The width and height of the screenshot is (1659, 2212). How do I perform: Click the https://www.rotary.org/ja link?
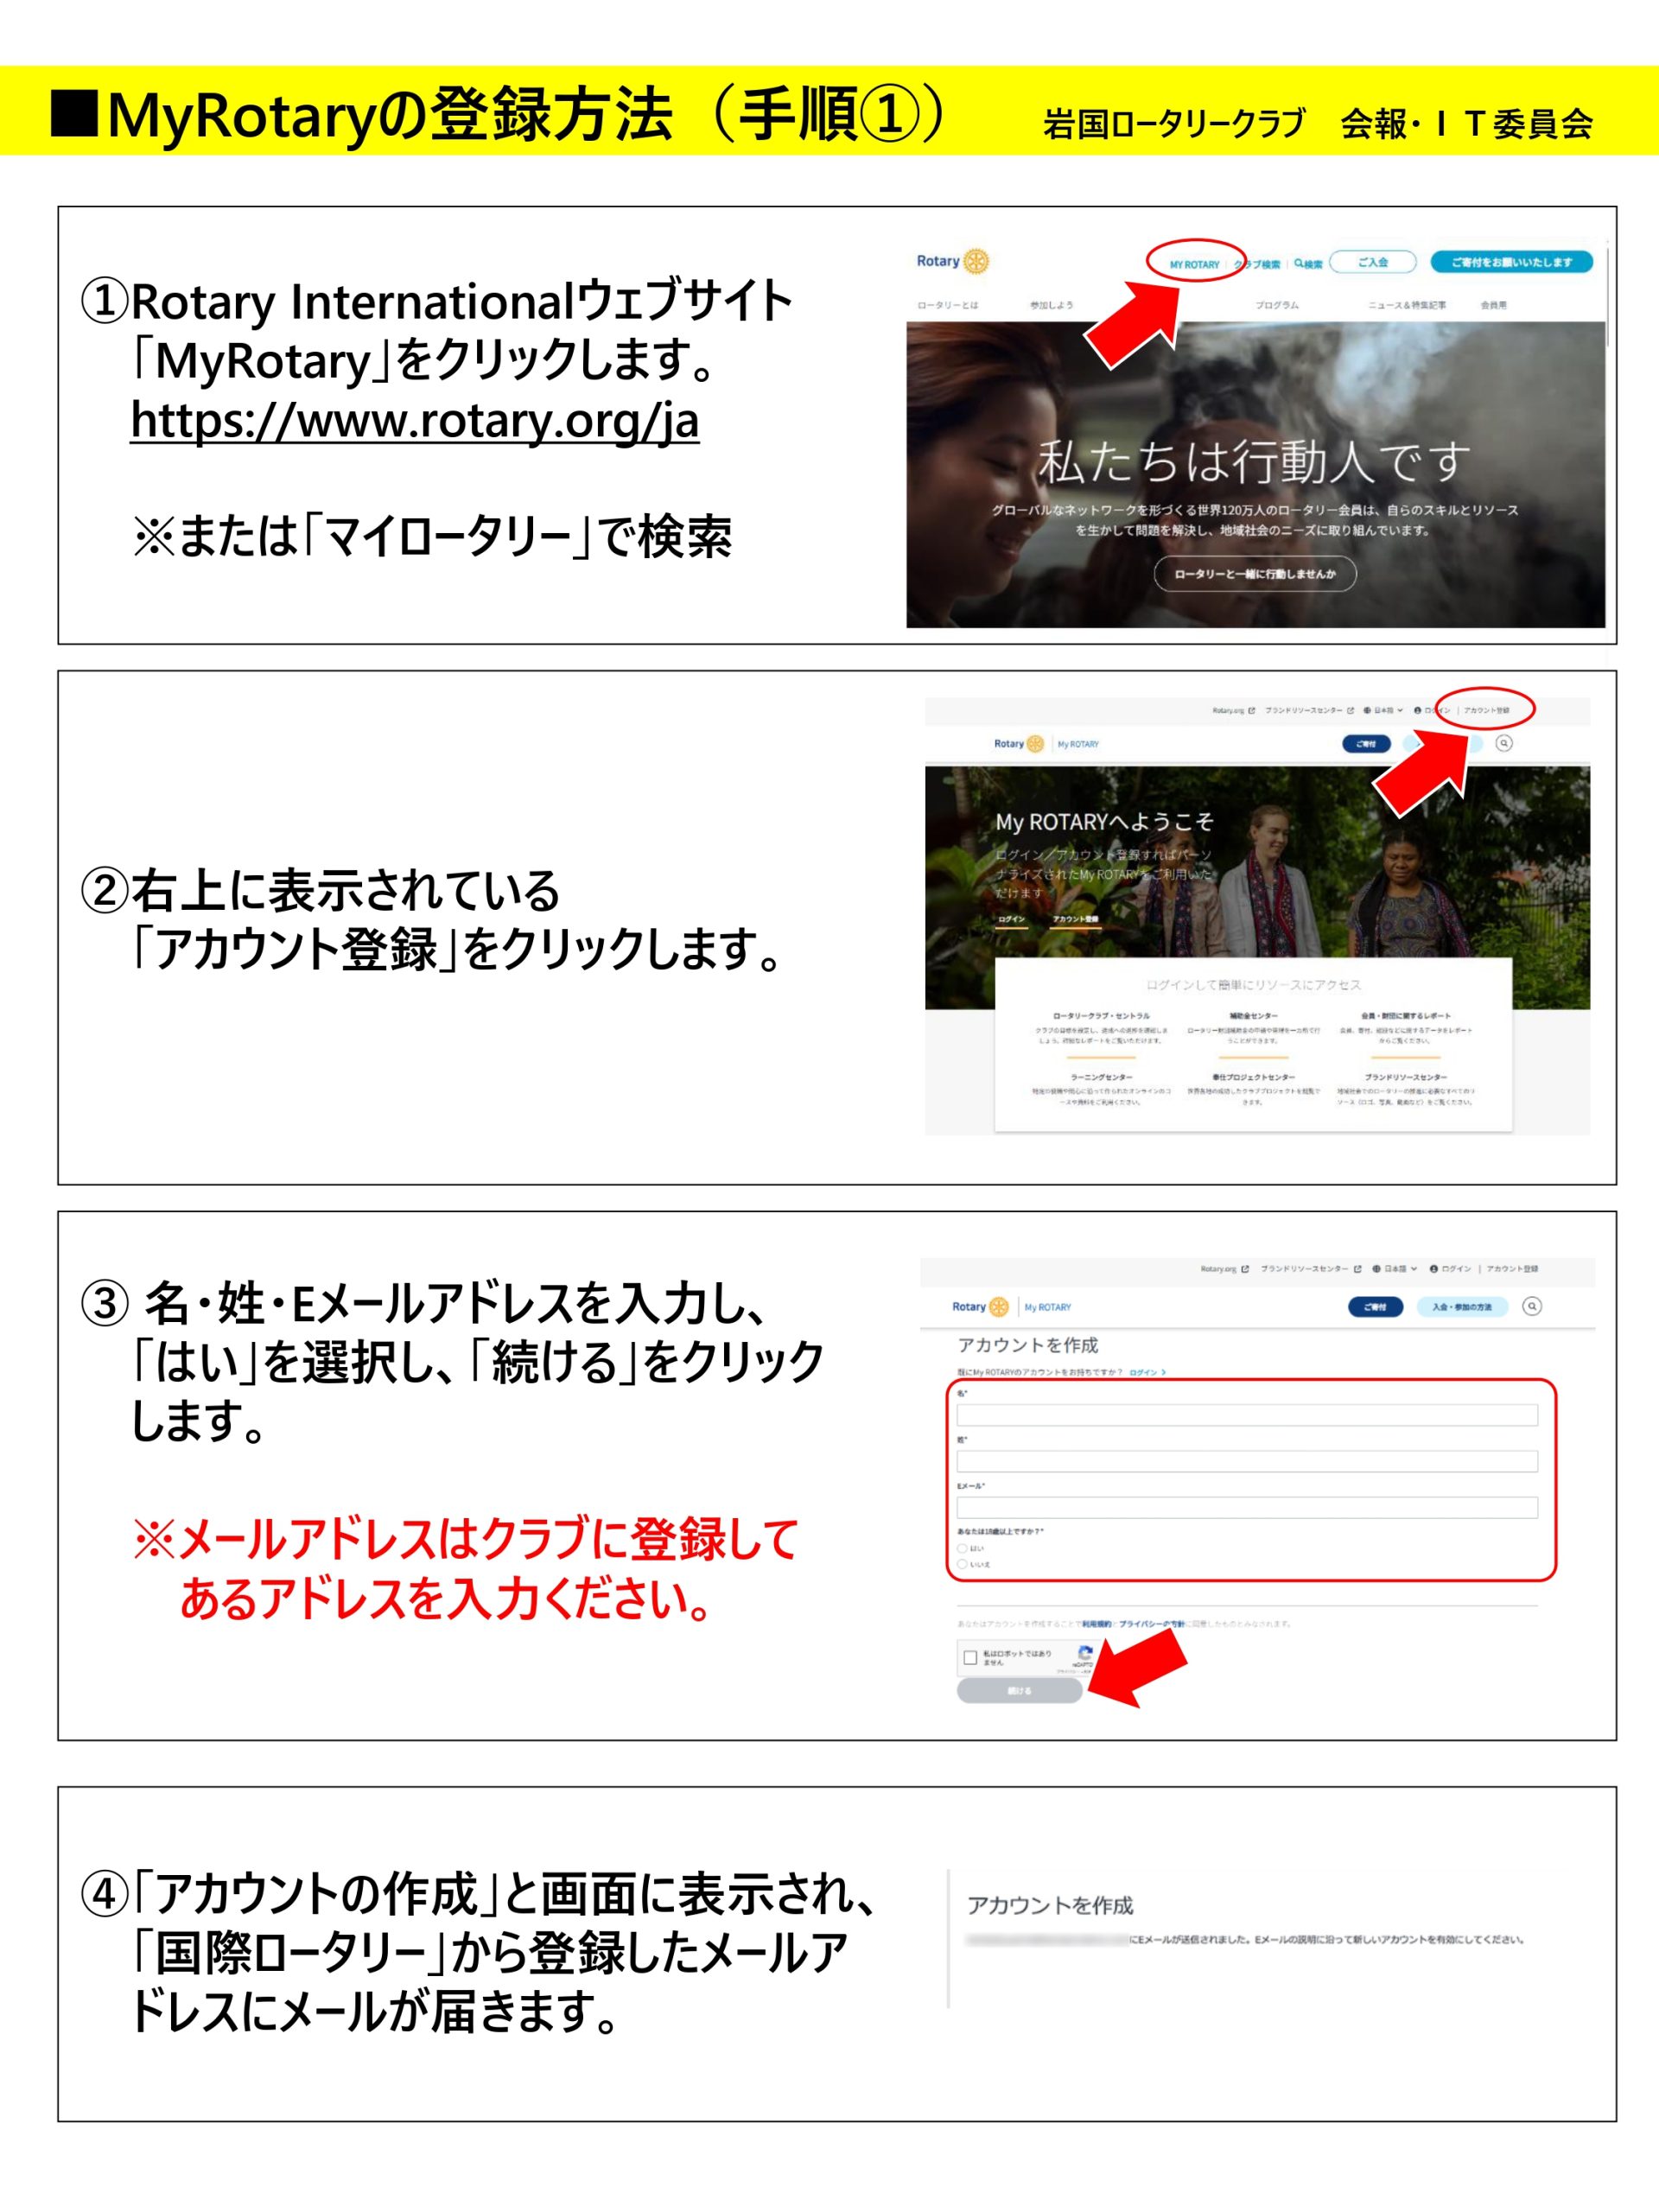414,421
